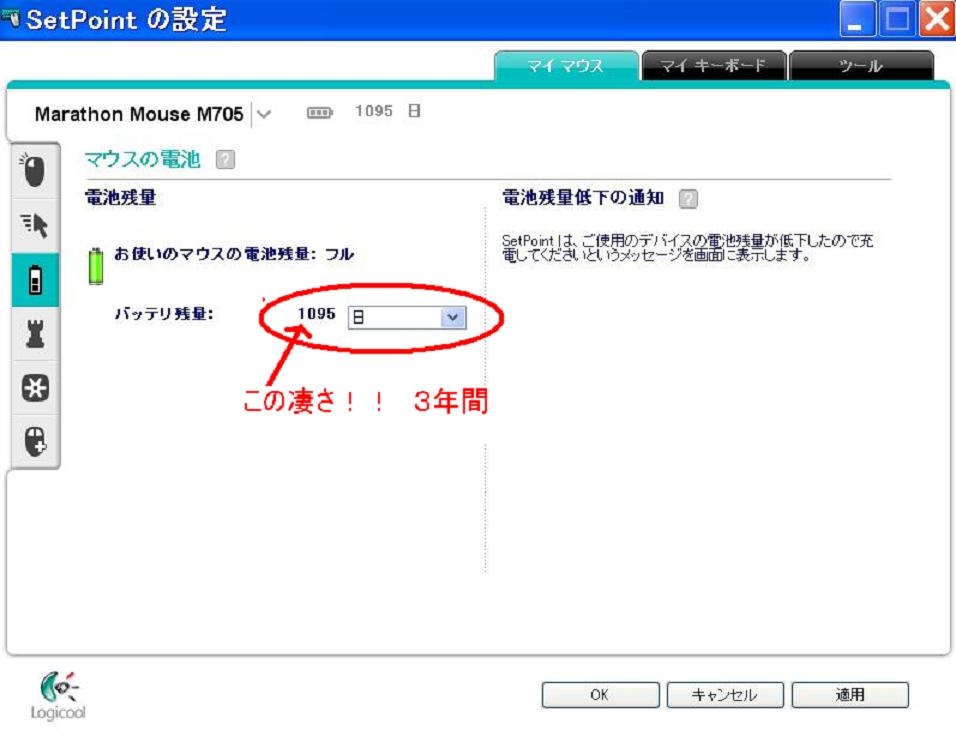Switch to the ツール tab

(861, 66)
